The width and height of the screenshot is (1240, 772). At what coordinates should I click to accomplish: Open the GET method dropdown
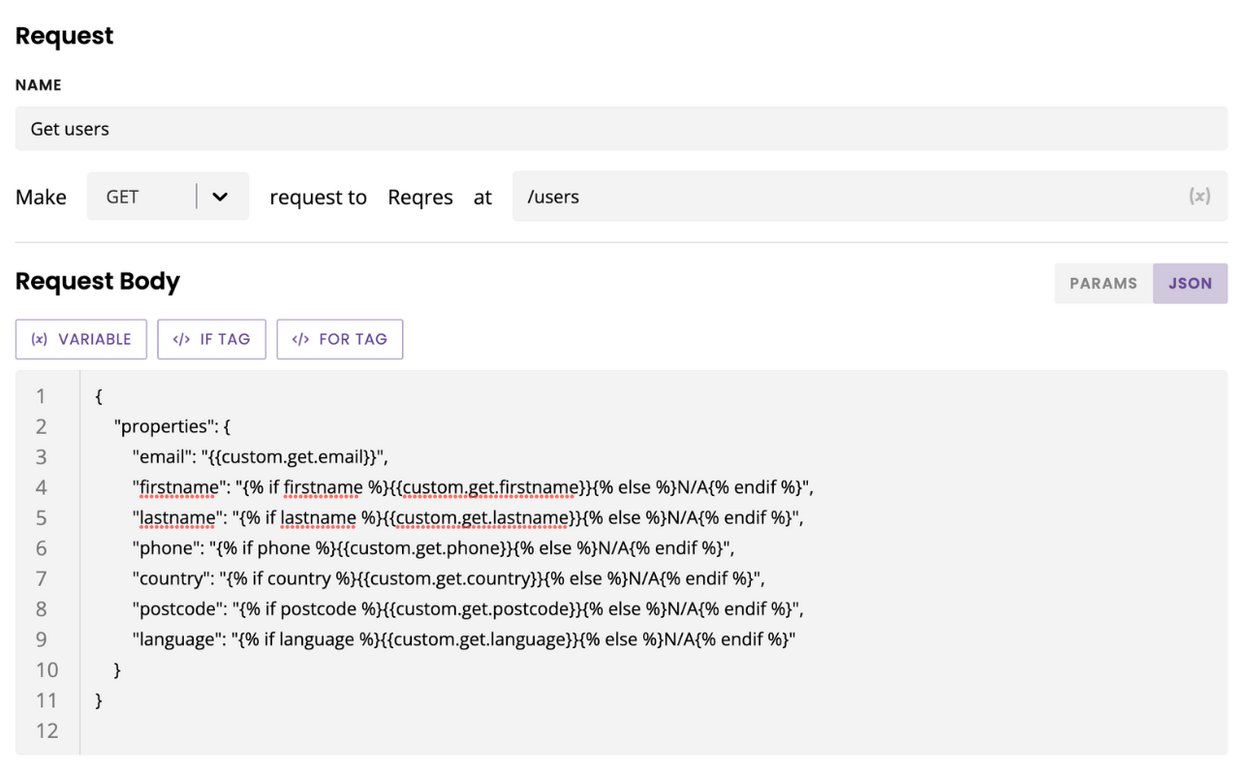coord(167,197)
